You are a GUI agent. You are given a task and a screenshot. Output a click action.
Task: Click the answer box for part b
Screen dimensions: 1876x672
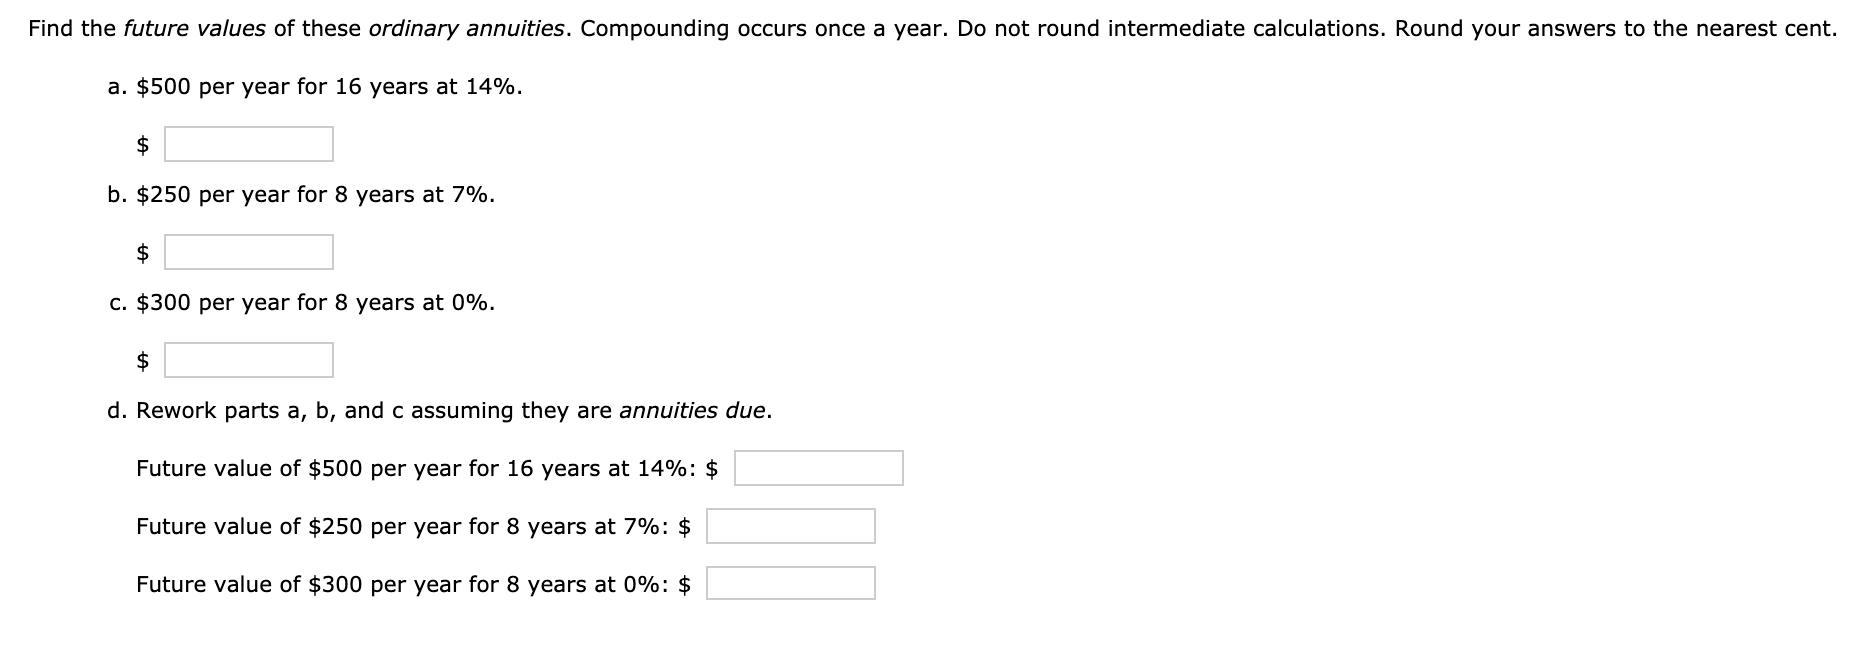(x=249, y=252)
